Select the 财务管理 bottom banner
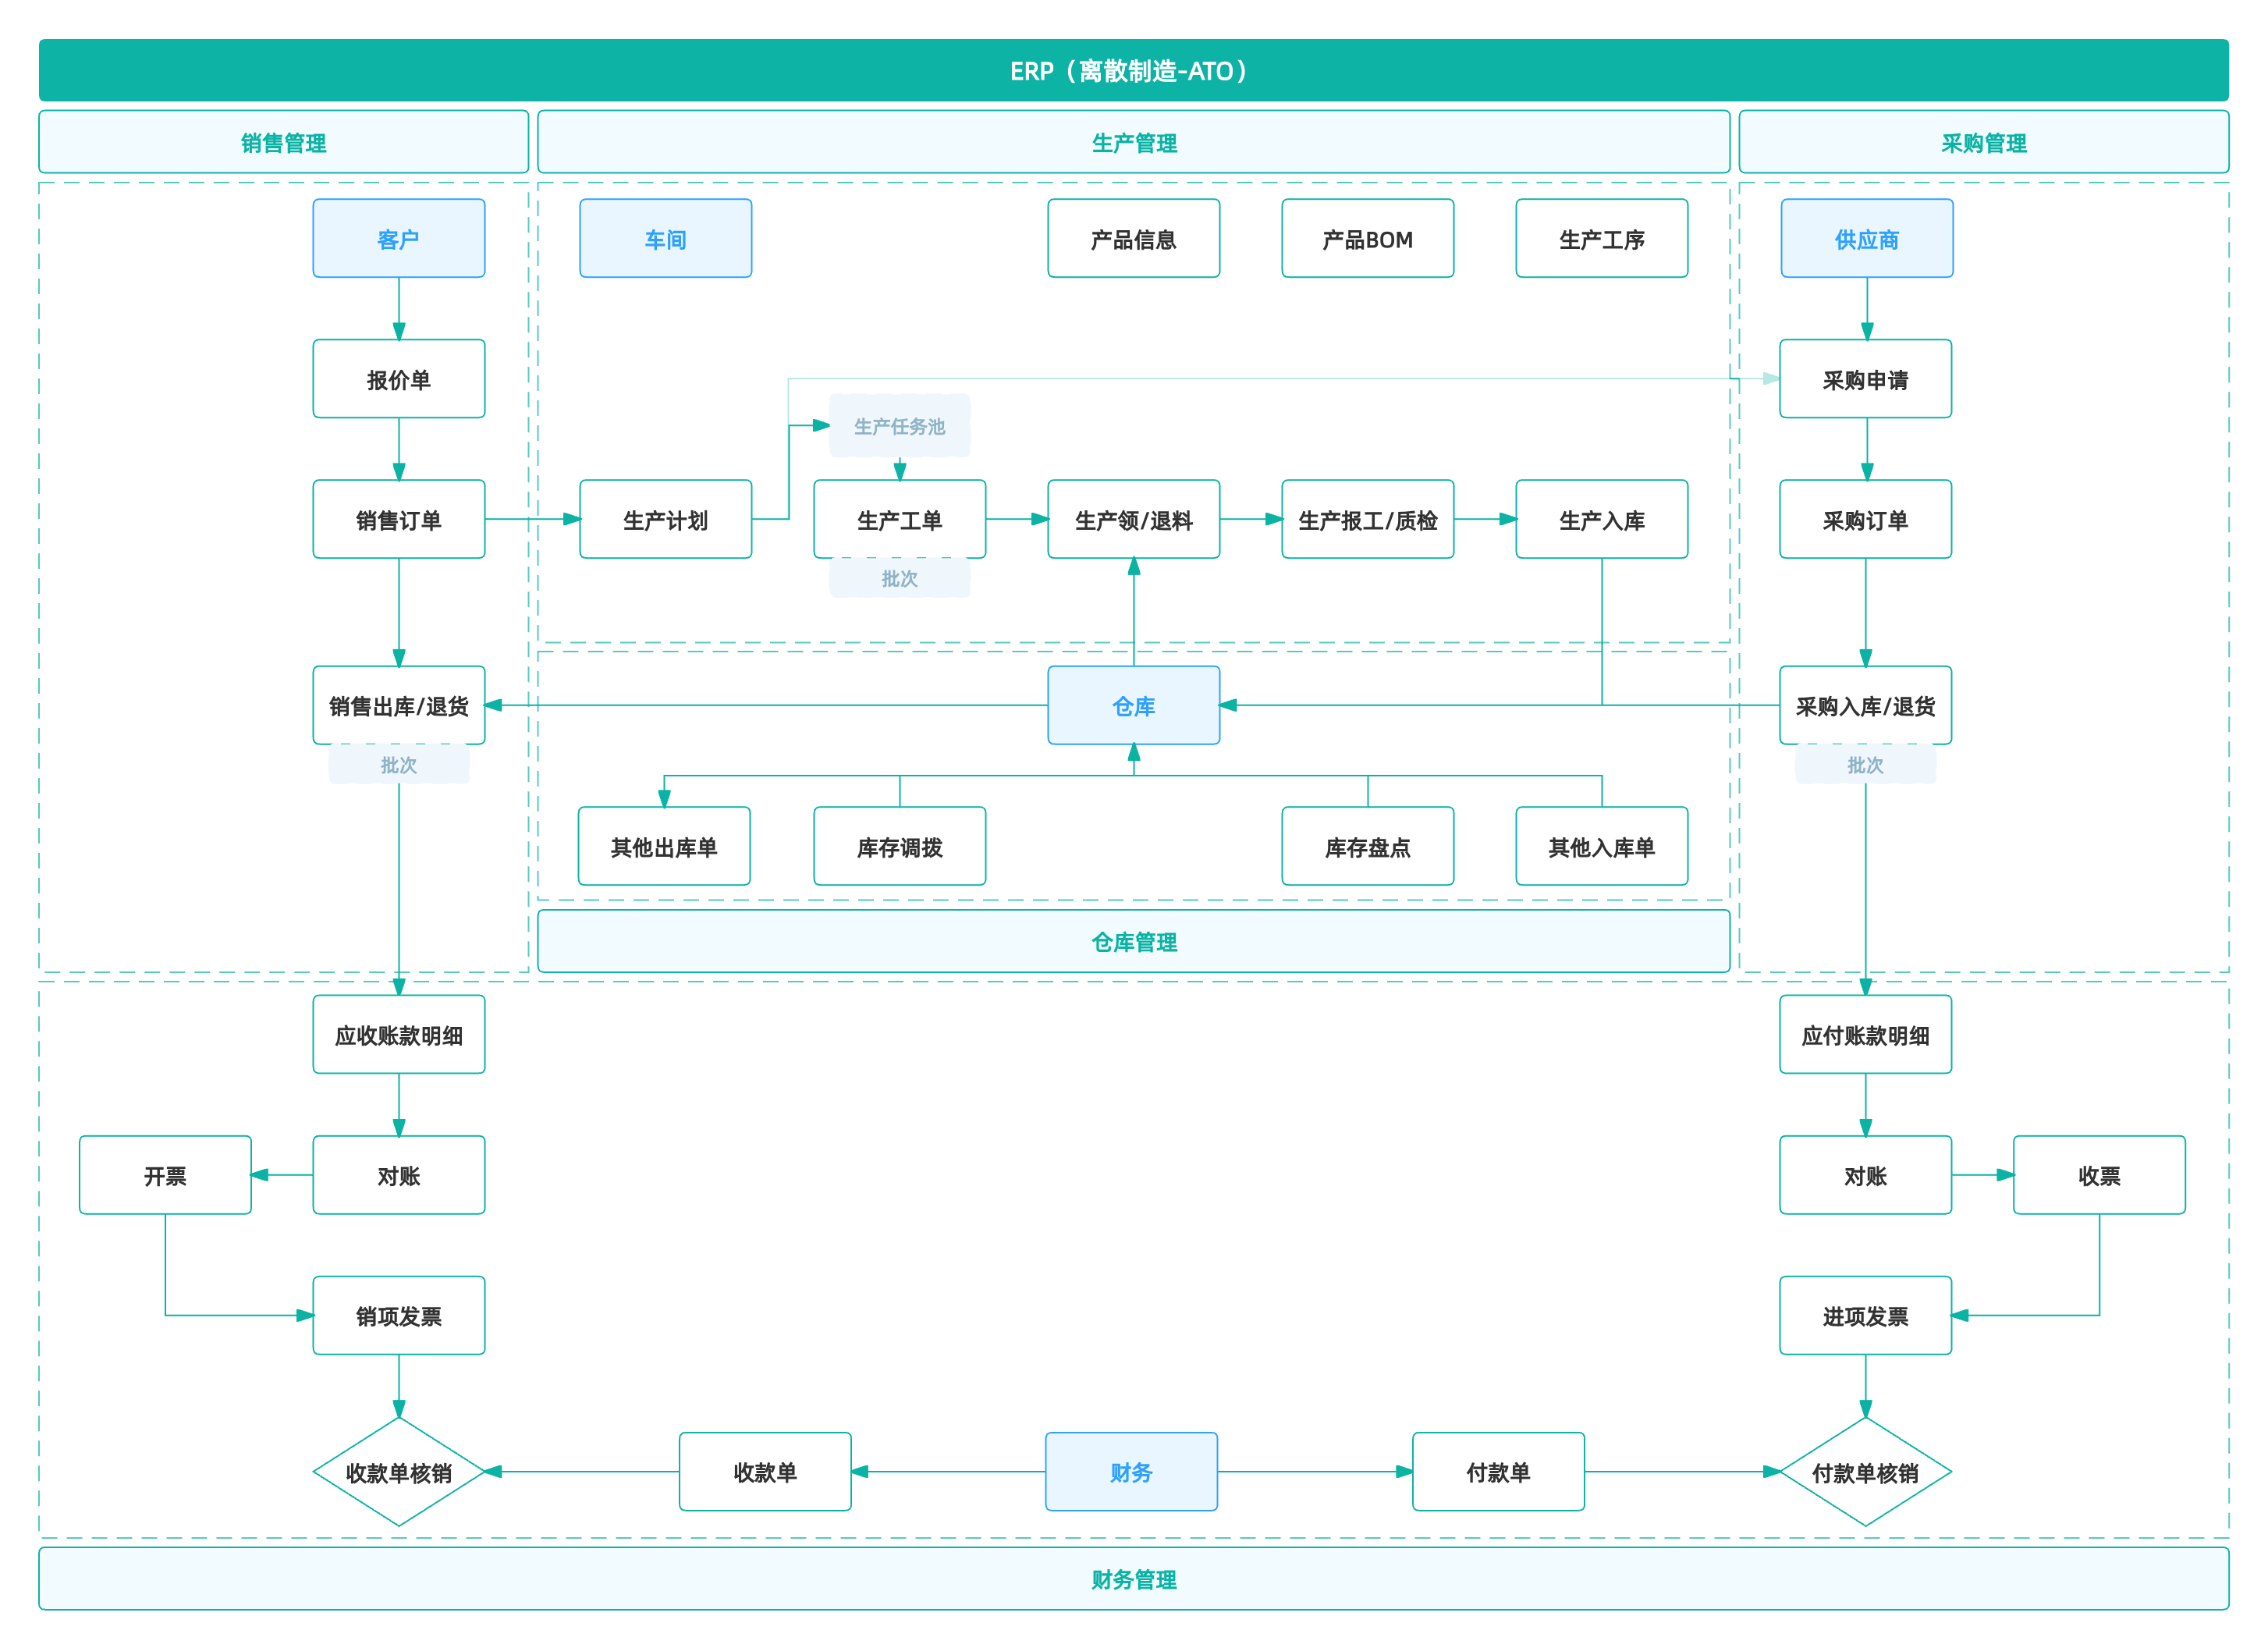The height and width of the screenshot is (1648, 2268). [1133, 1579]
